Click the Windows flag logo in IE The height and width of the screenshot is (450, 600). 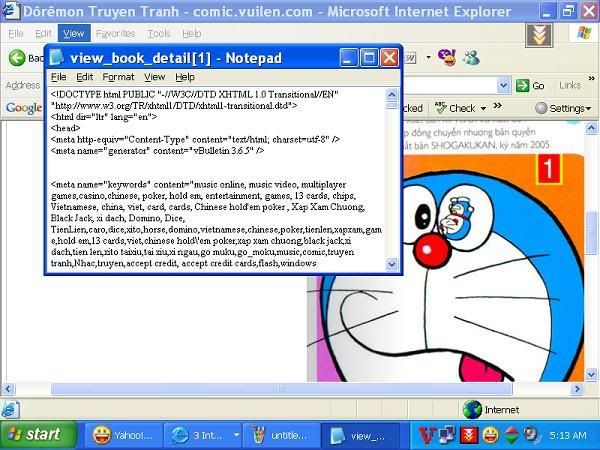(x=584, y=33)
